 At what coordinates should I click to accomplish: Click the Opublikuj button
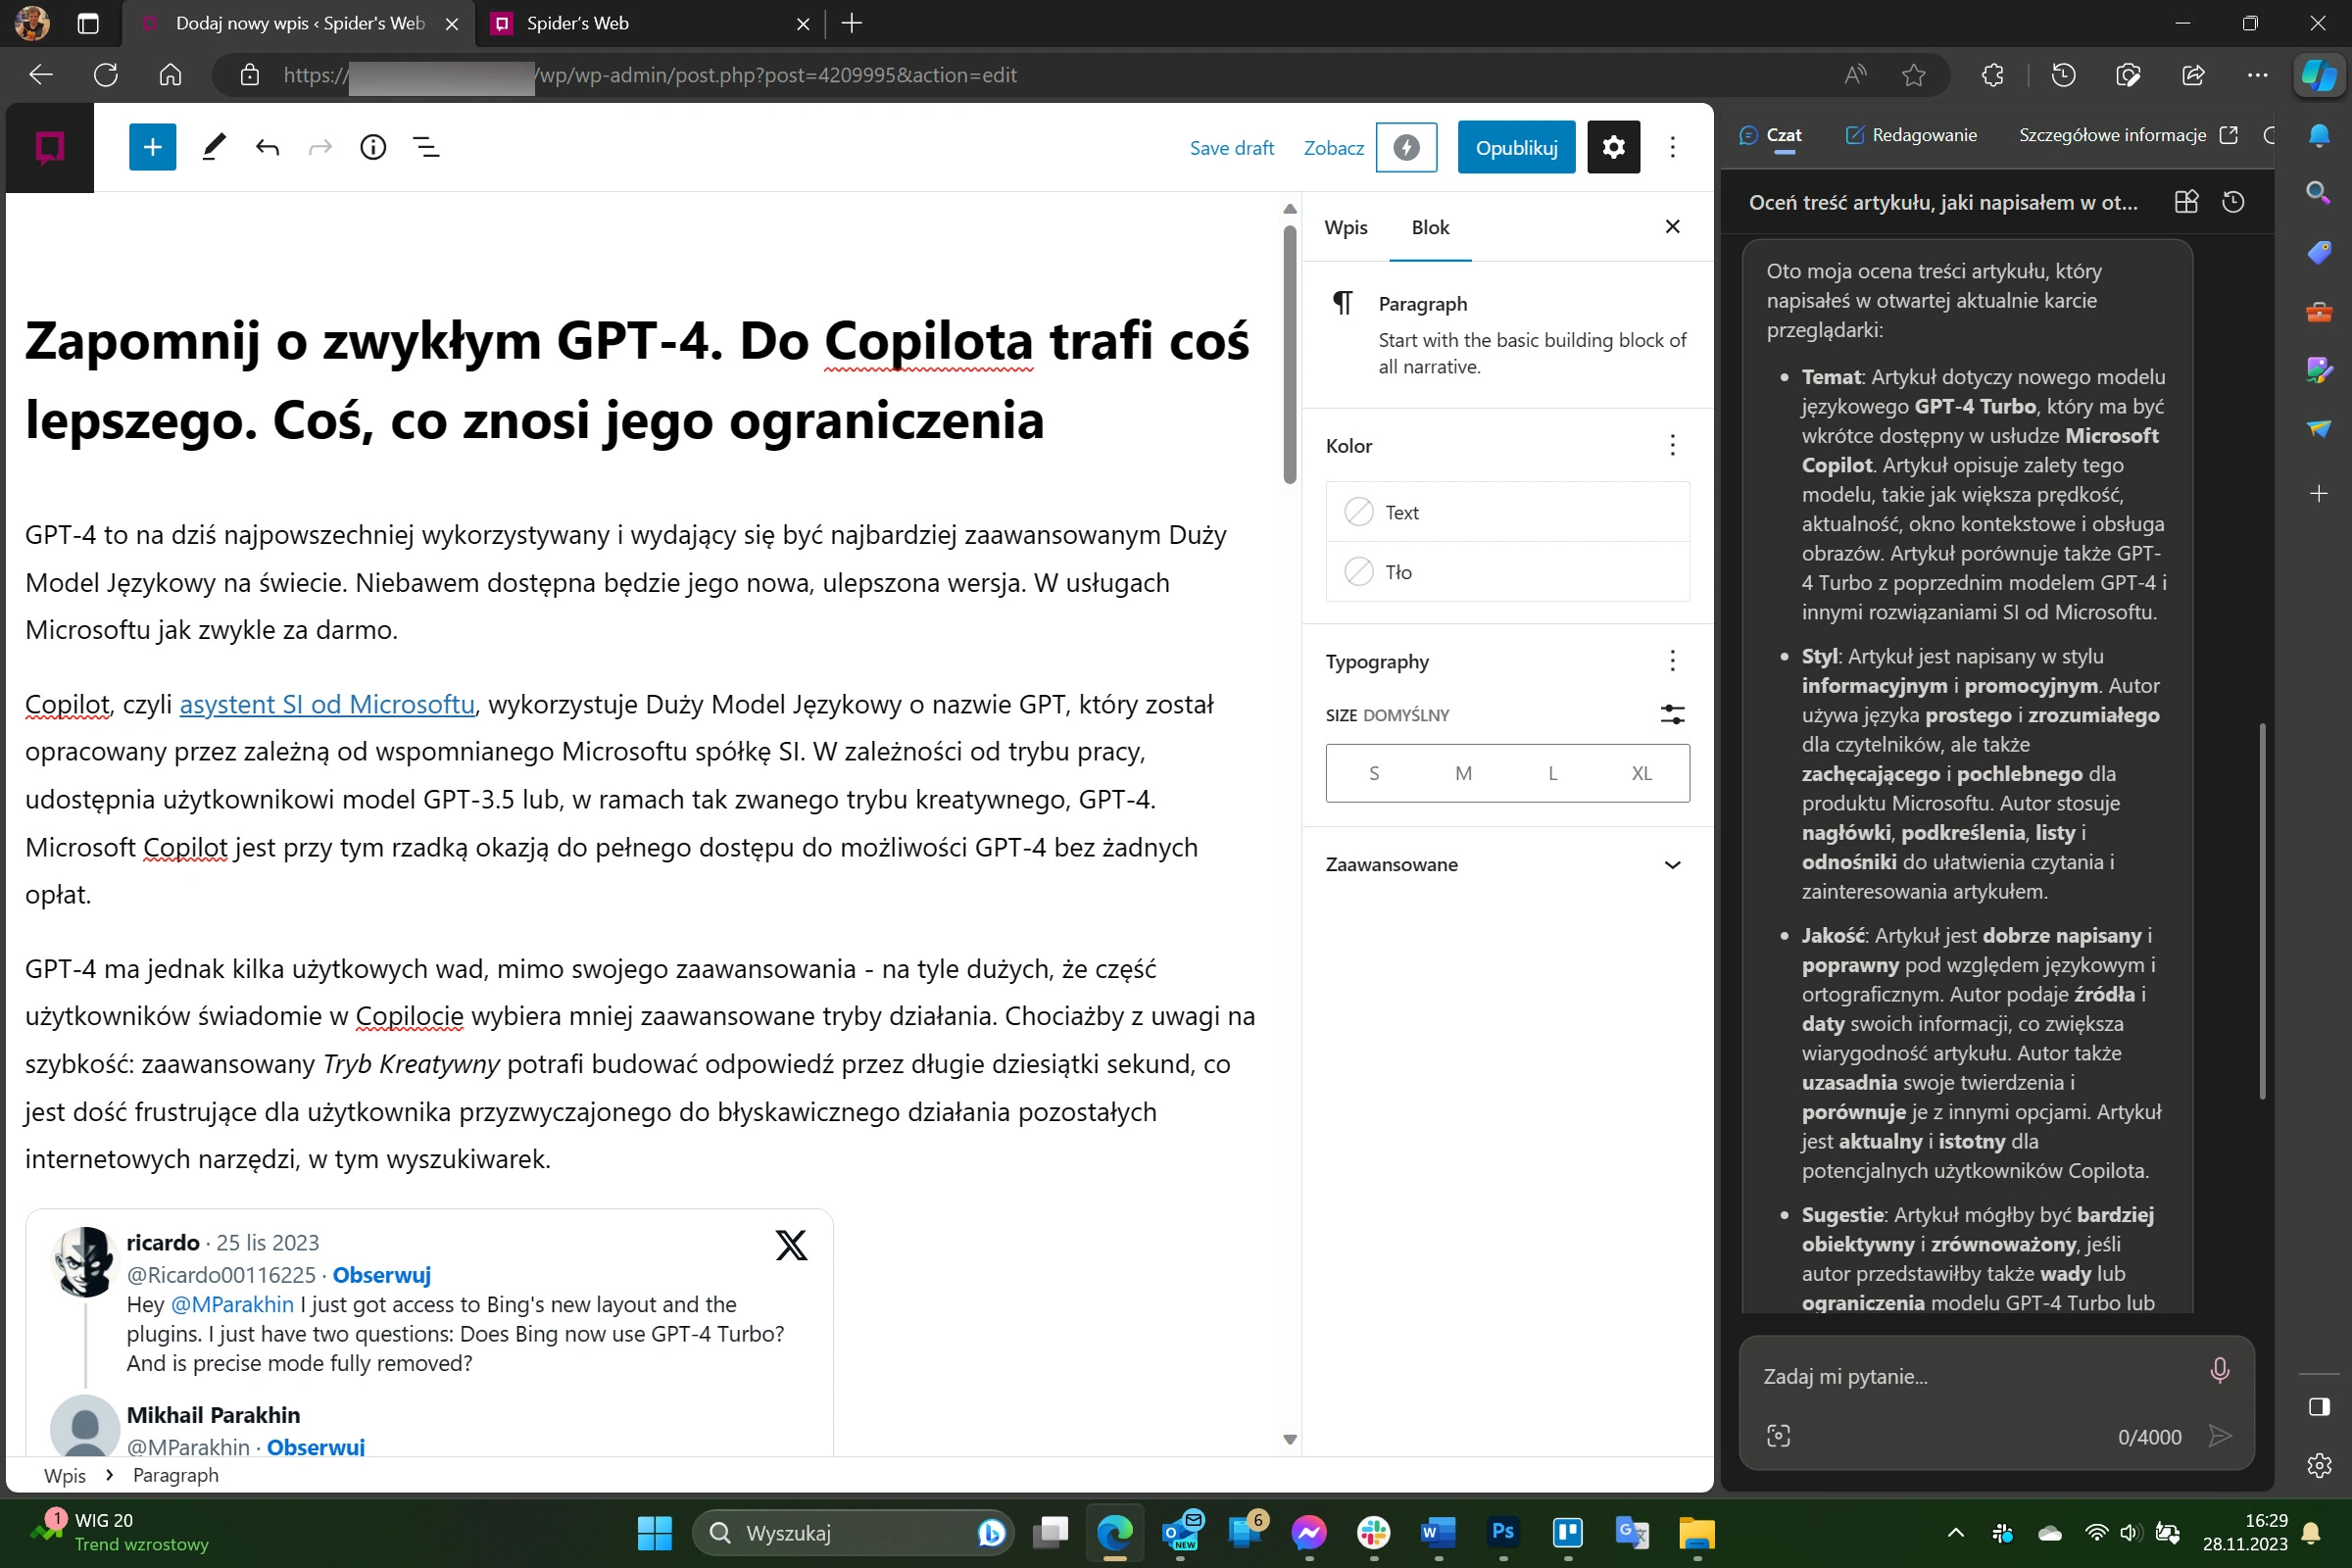[x=1516, y=147]
